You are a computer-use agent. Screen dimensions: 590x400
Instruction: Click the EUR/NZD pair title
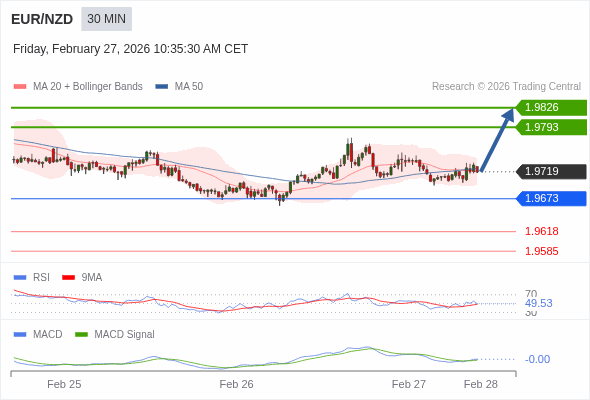coord(42,19)
